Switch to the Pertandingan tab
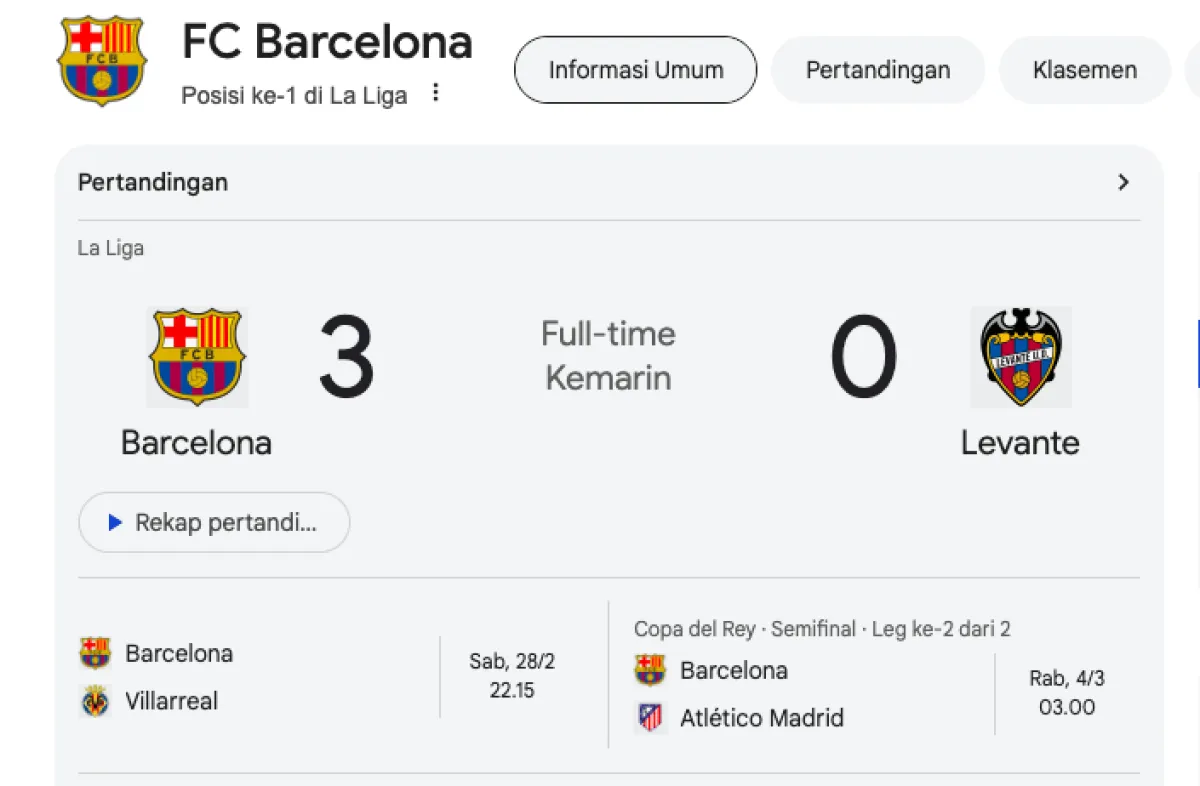 (878, 70)
